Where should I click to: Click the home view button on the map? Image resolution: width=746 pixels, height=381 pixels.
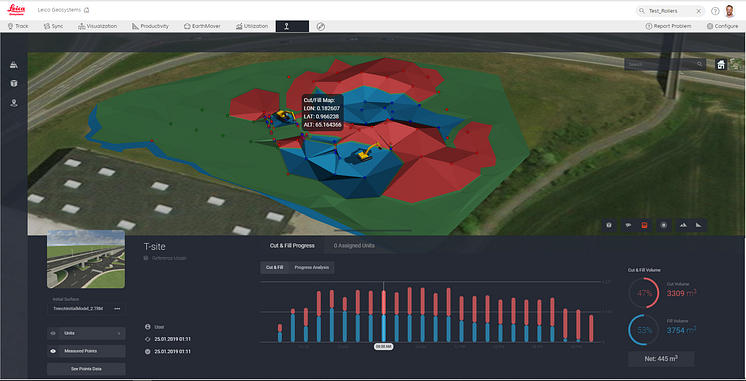pos(721,64)
